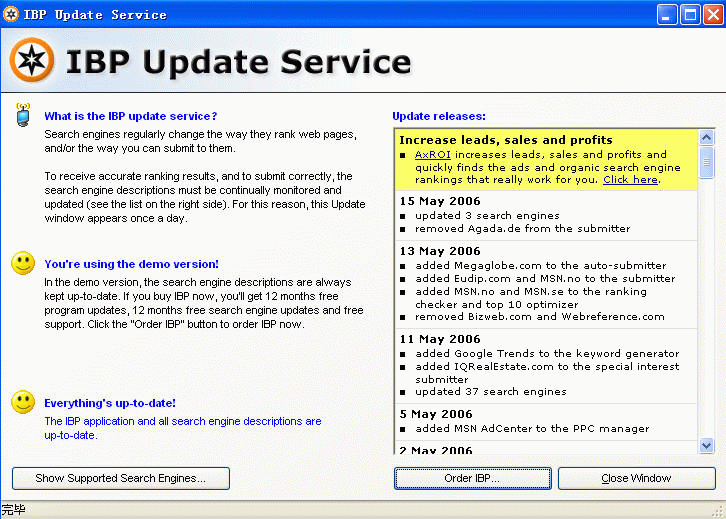Maximize the IBP Update Service window
This screenshot has height=519, width=726.
coord(690,15)
